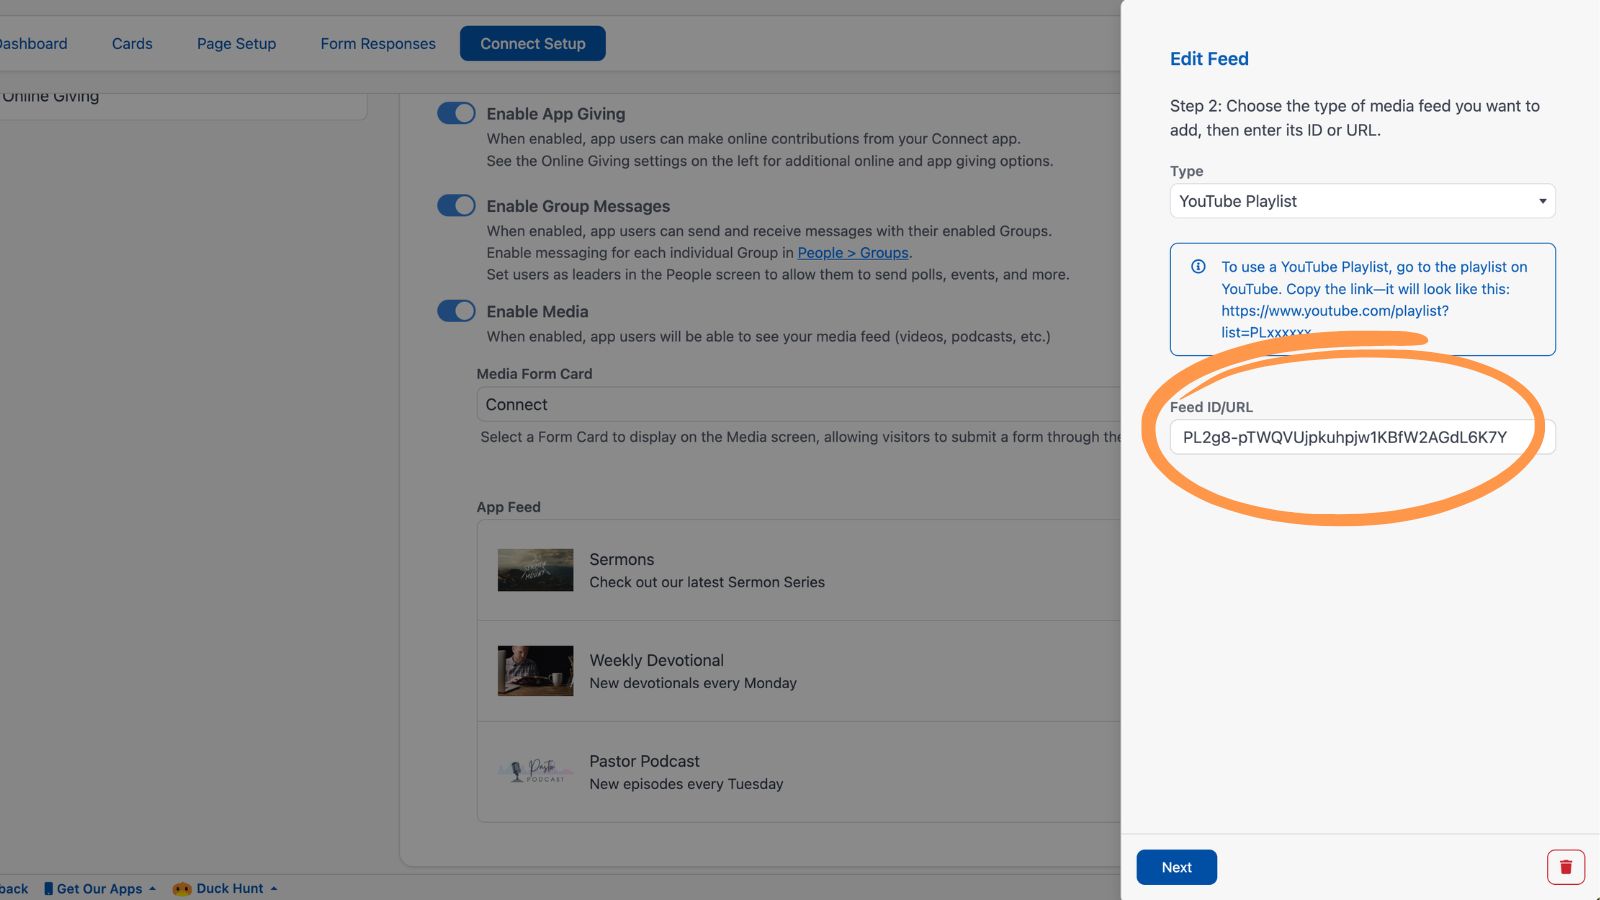Expand the Get Our Apps menu
1600x900 pixels.
pos(100,888)
